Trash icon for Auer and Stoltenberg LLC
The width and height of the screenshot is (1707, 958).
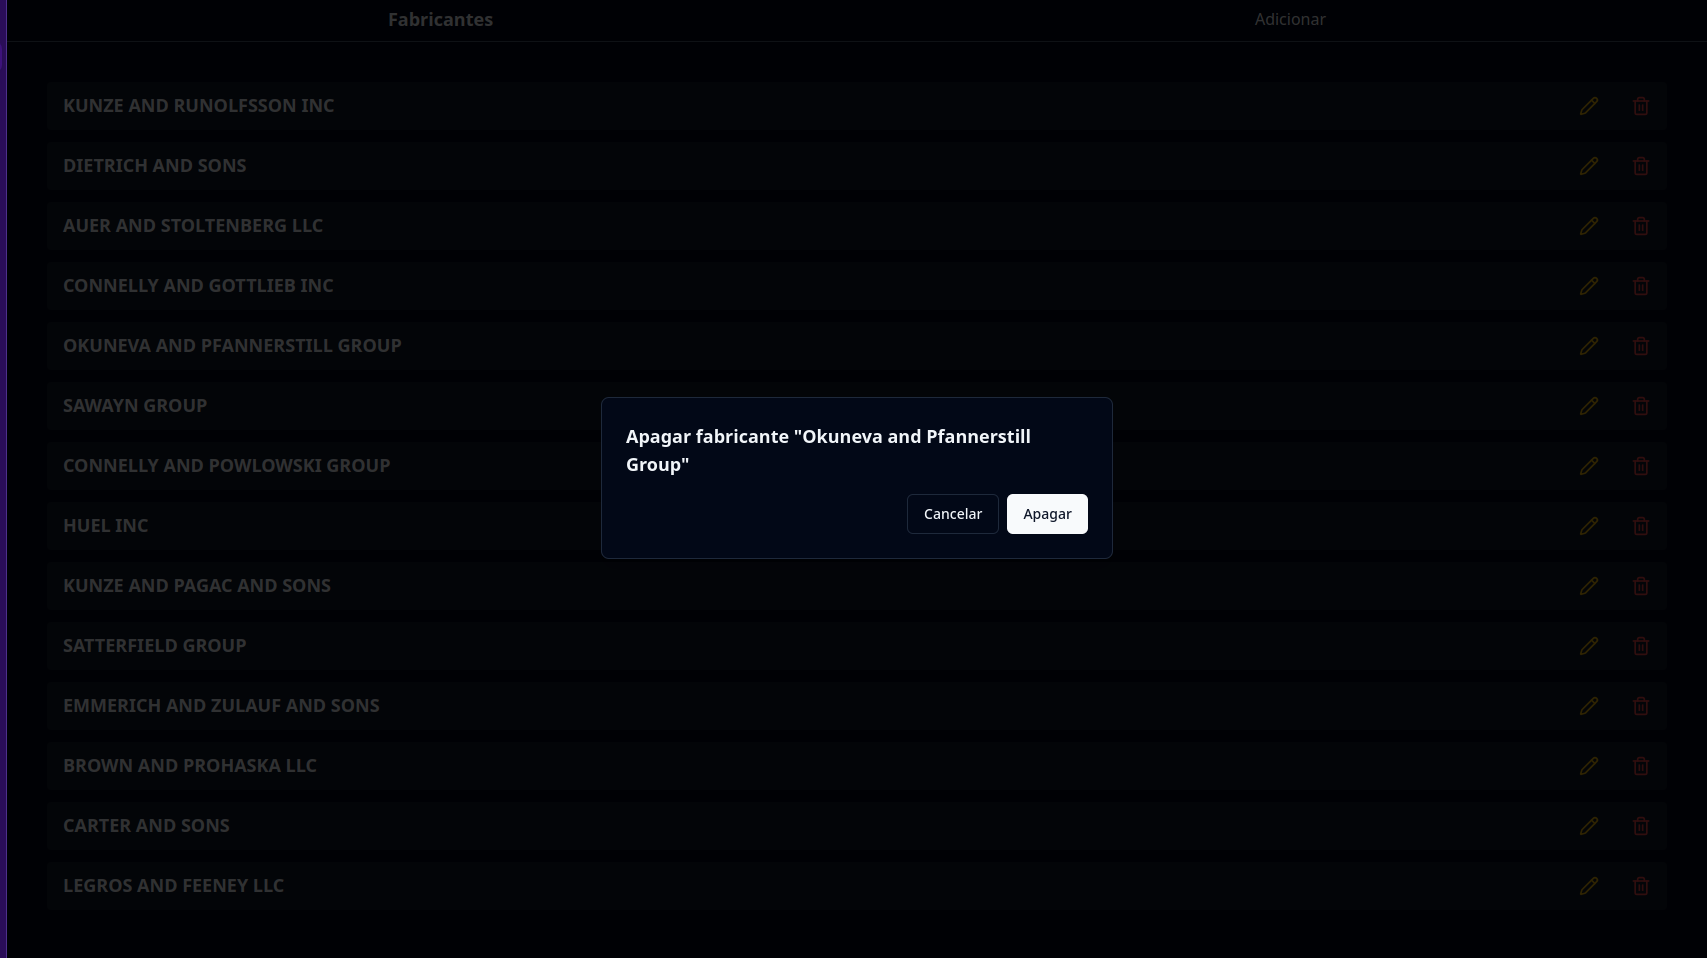(x=1640, y=226)
